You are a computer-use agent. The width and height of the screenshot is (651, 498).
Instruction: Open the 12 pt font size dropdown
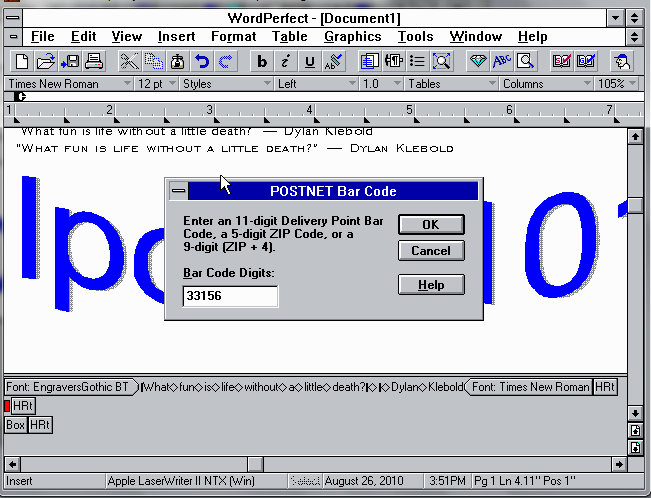[x=157, y=84]
